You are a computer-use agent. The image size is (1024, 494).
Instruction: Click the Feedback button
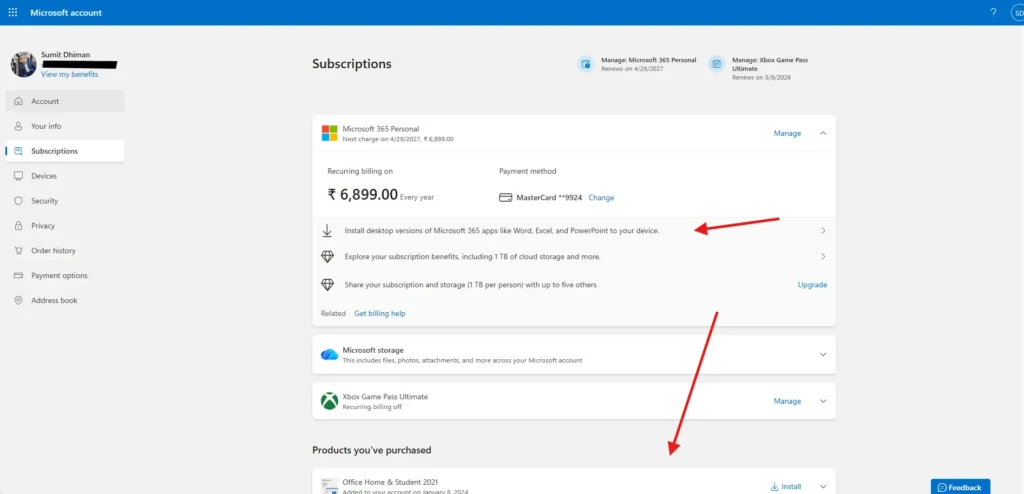point(960,487)
